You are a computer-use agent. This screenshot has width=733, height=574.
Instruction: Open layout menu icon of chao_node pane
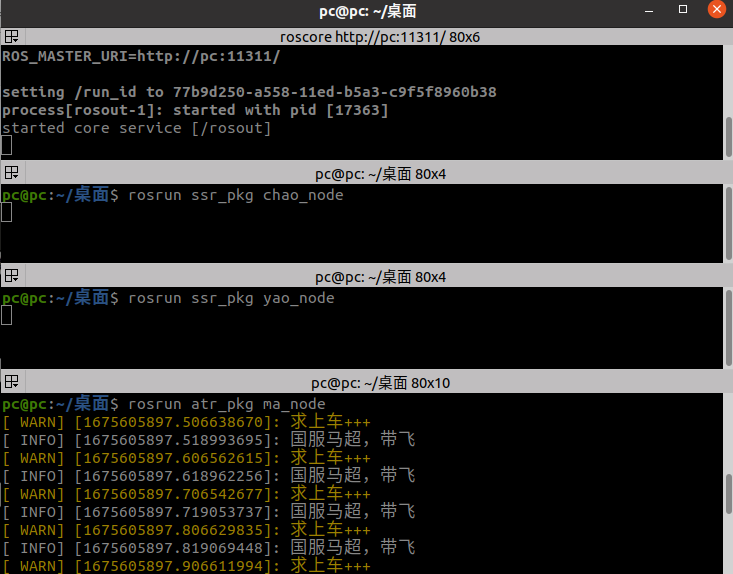[x=12, y=173]
